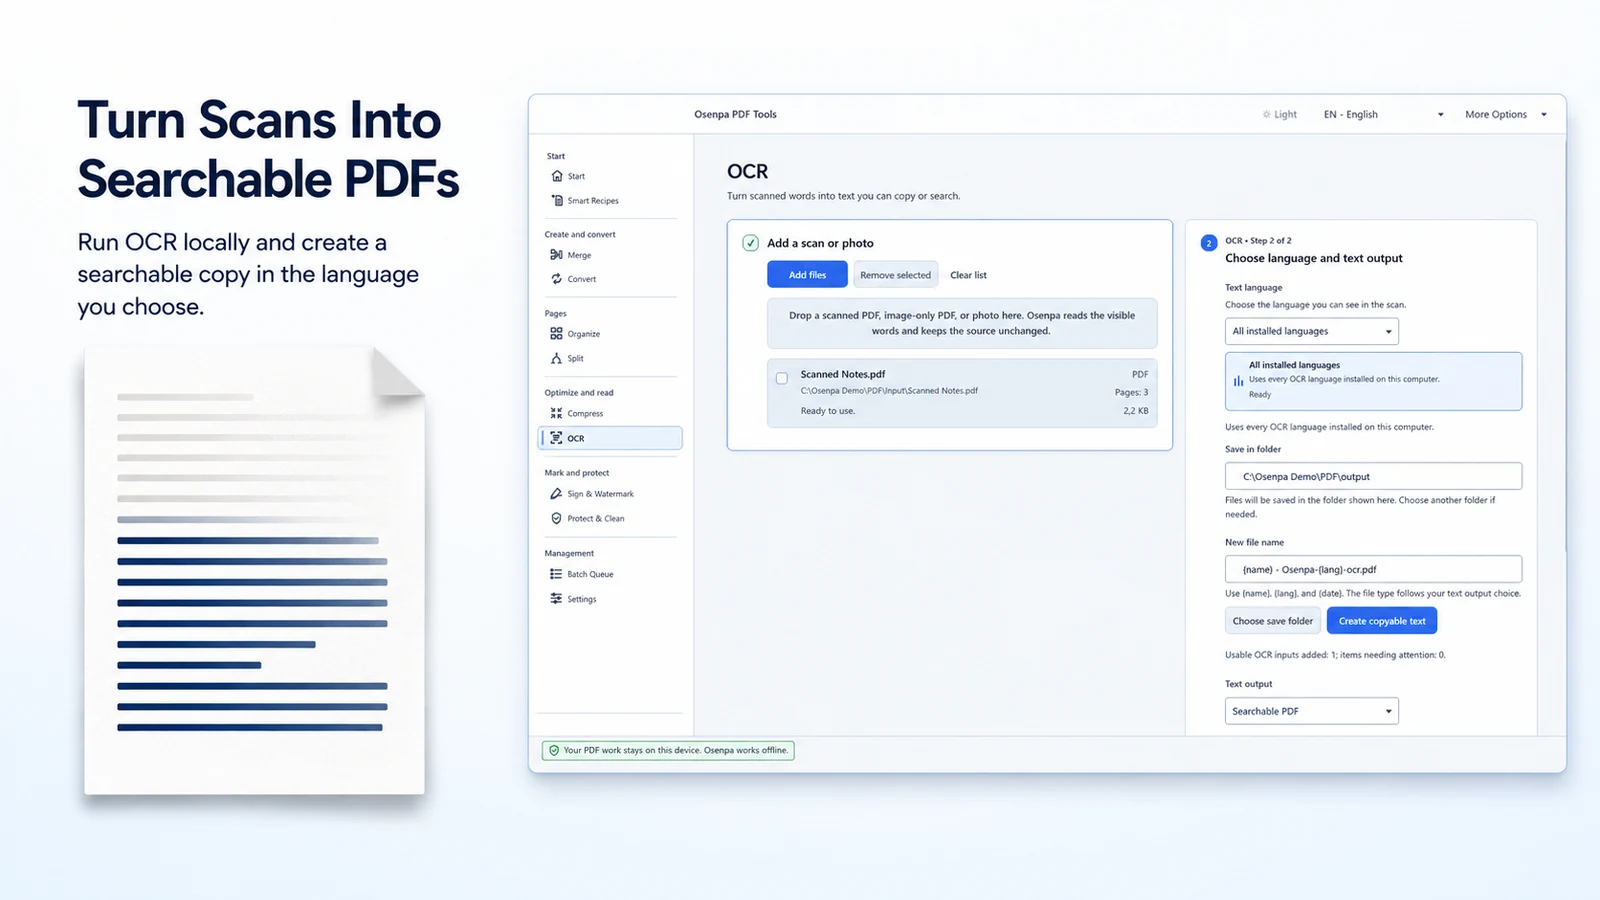Screen dimensions: 1600x900
Task: Click the "Add a scan or photo" heading
Action: click(x=820, y=243)
